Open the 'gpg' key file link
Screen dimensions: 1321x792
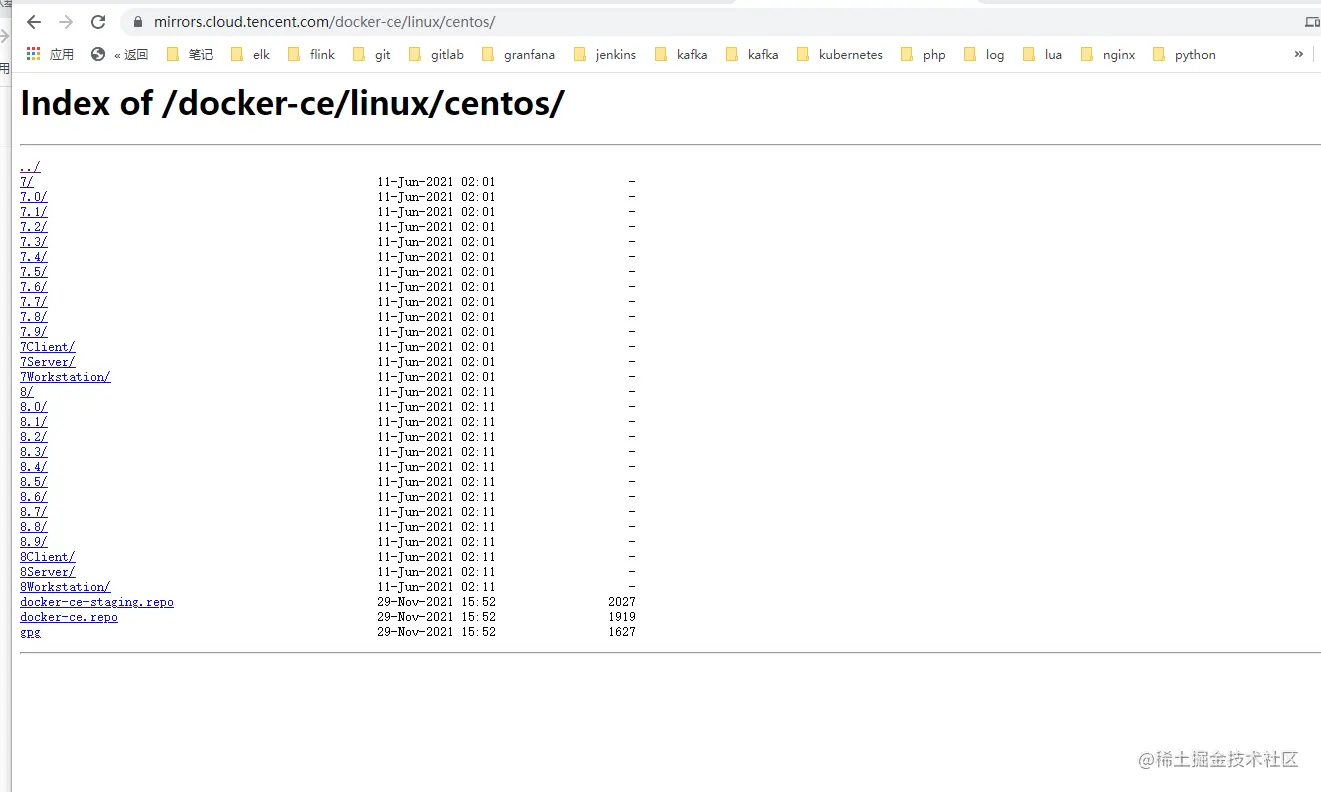point(30,632)
